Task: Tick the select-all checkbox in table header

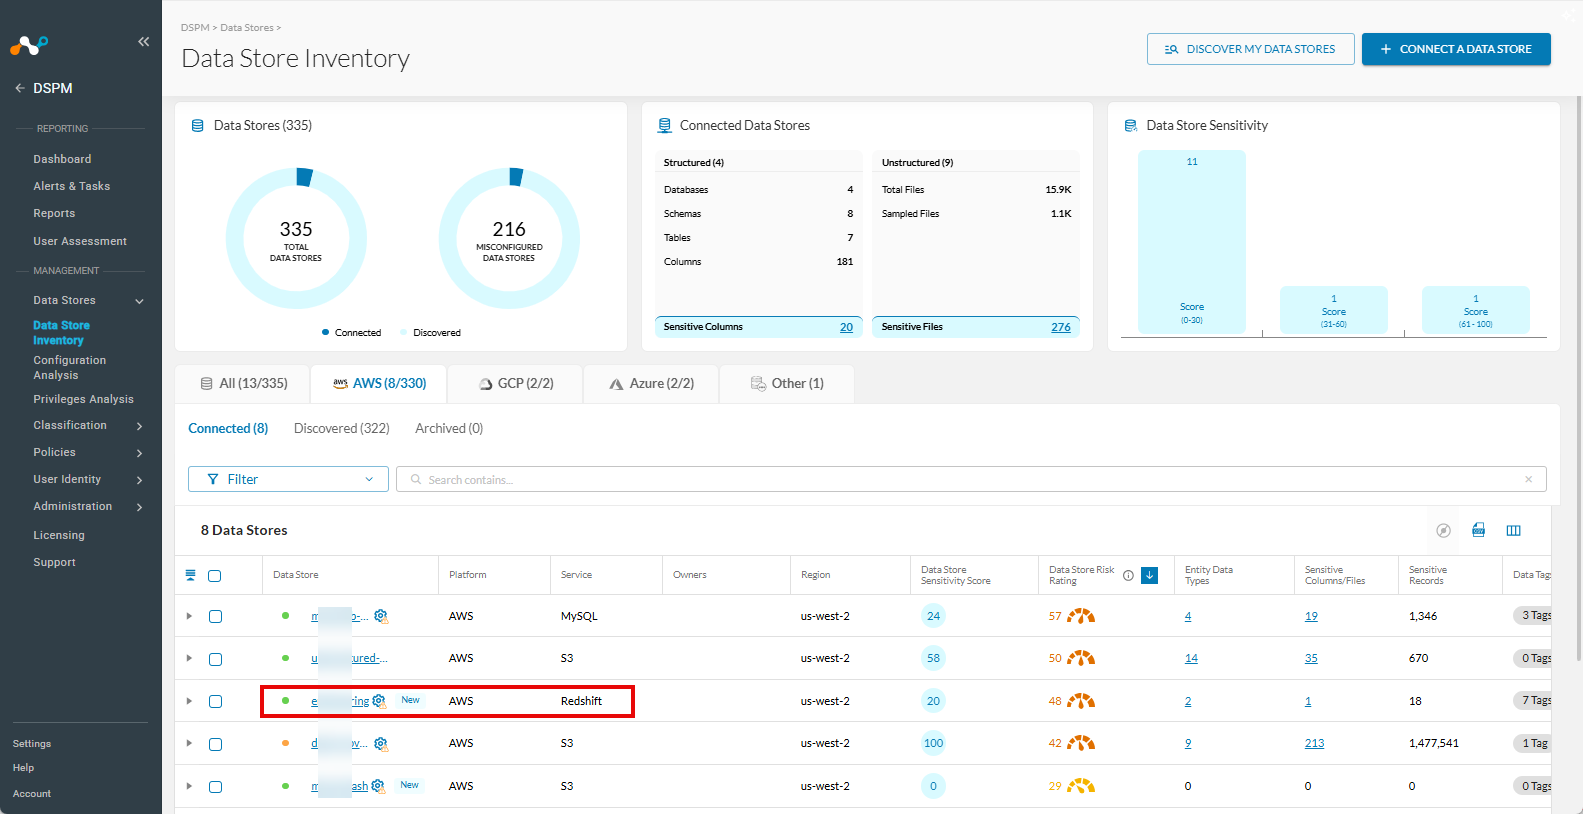Action: [x=214, y=575]
